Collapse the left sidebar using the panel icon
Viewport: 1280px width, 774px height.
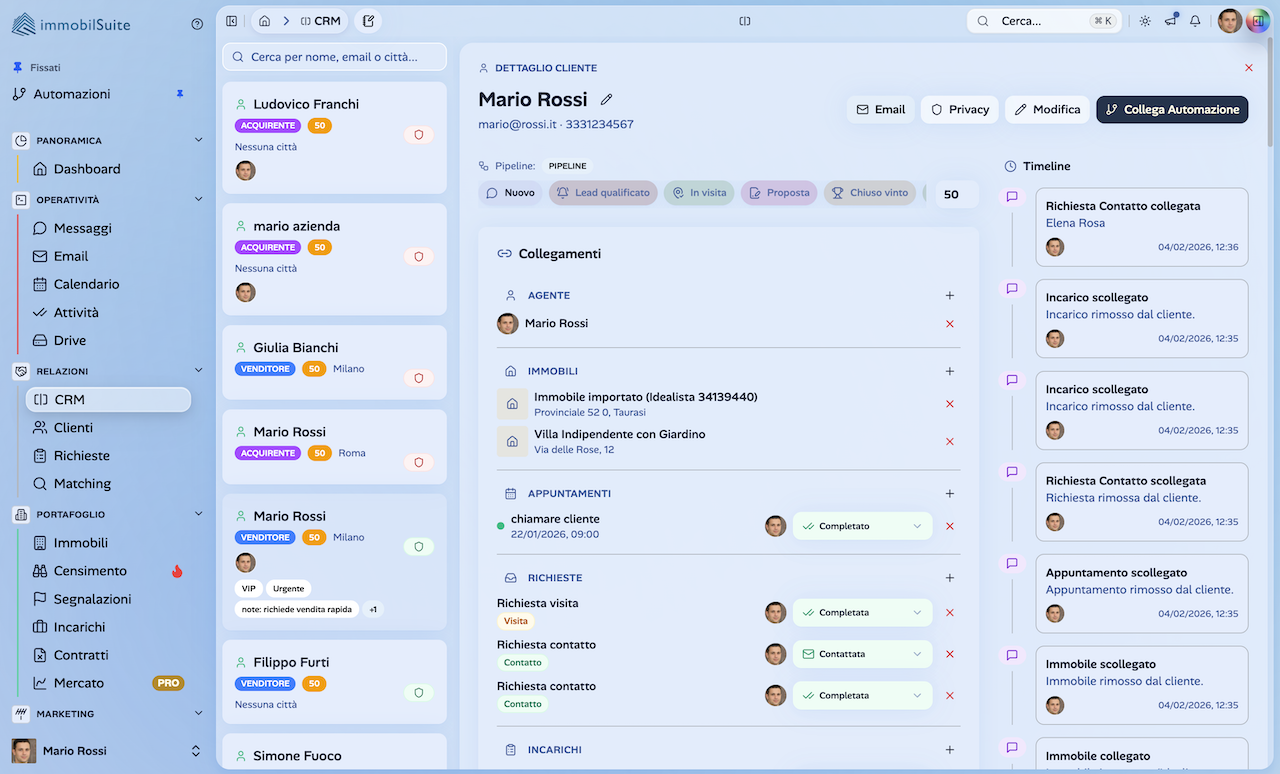coord(231,19)
